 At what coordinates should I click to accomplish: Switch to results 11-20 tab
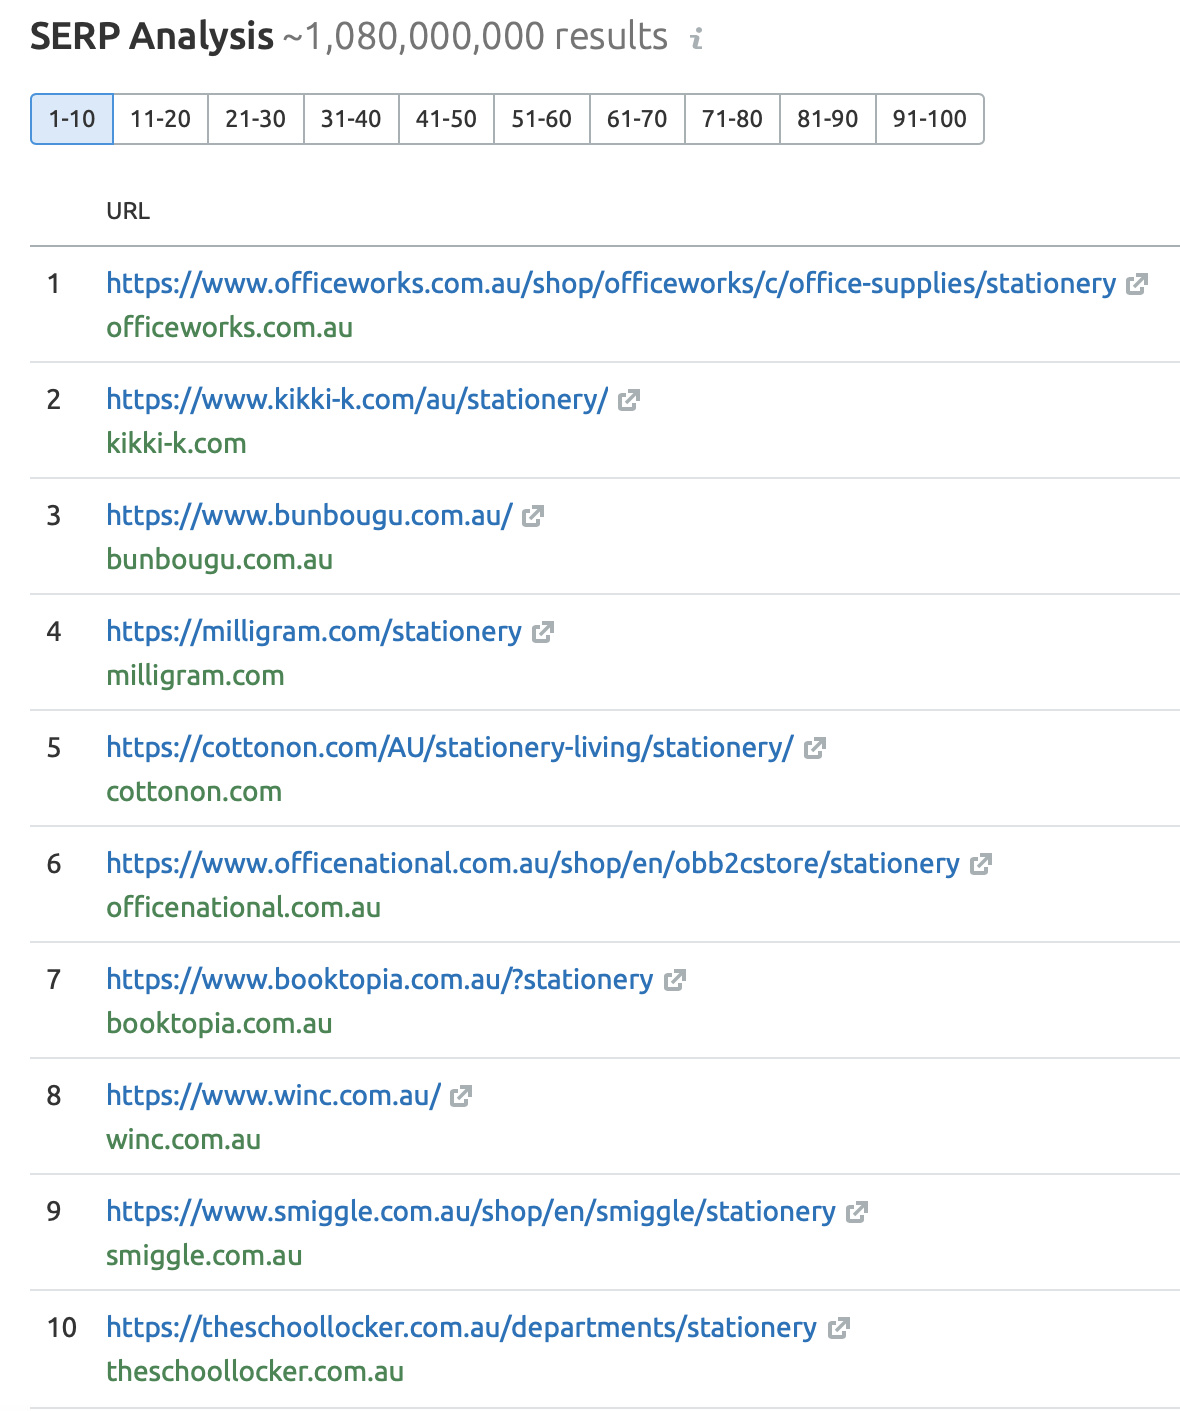click(x=160, y=119)
